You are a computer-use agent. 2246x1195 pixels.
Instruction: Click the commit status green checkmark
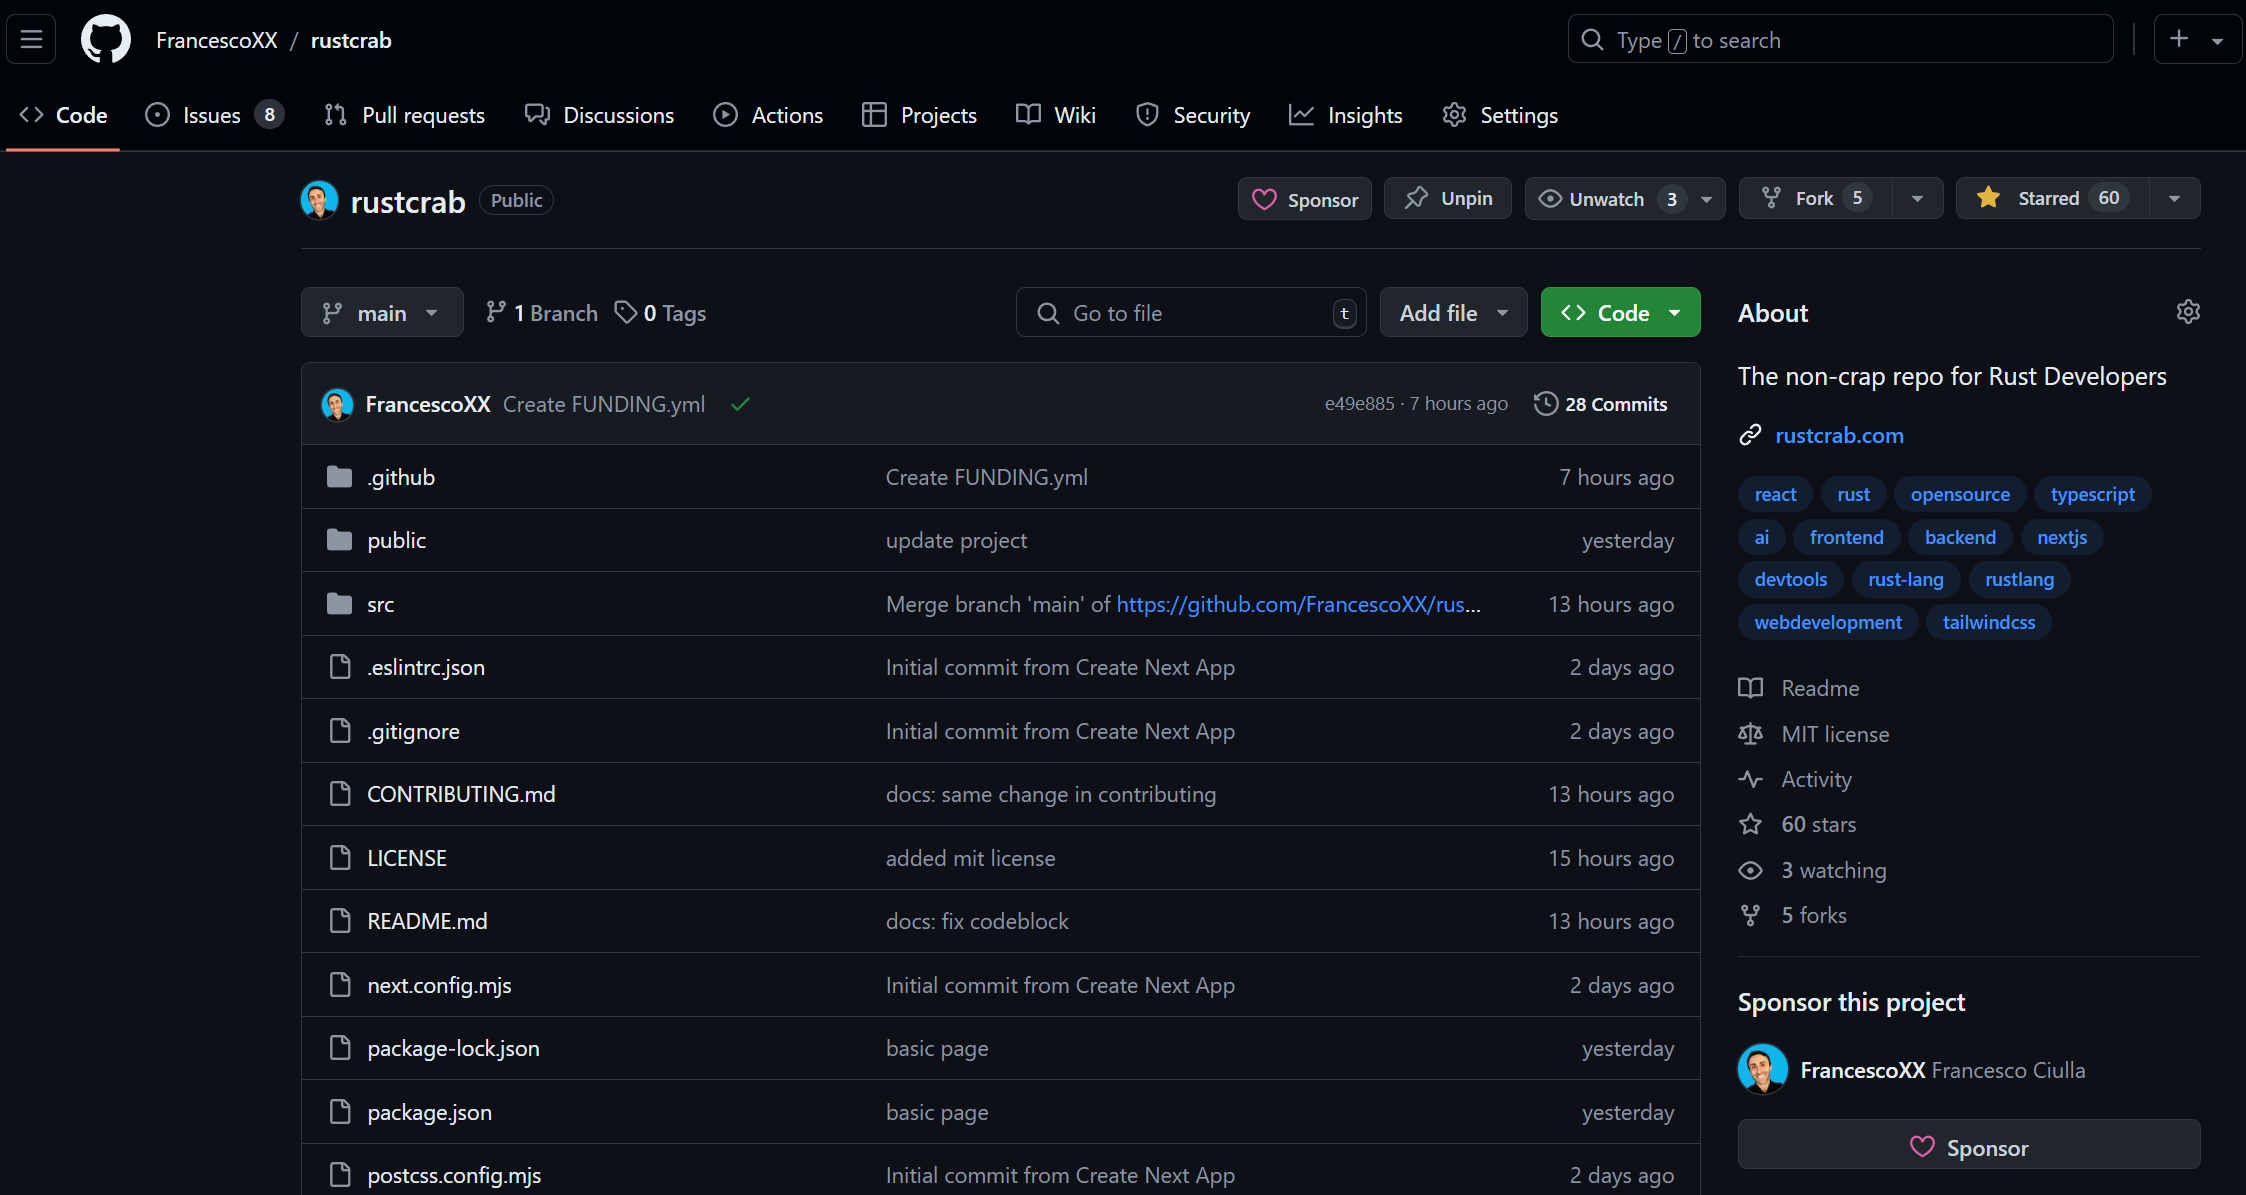[740, 404]
